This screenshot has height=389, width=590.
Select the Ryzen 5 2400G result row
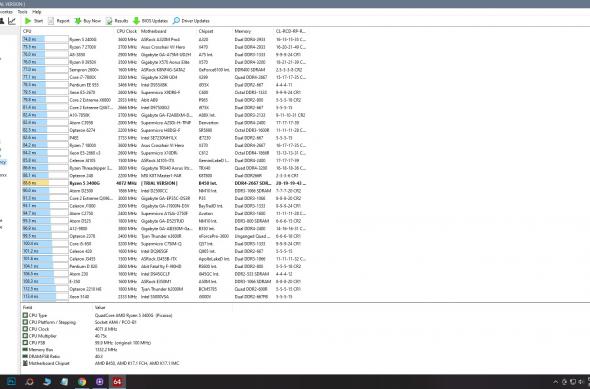pos(164,40)
